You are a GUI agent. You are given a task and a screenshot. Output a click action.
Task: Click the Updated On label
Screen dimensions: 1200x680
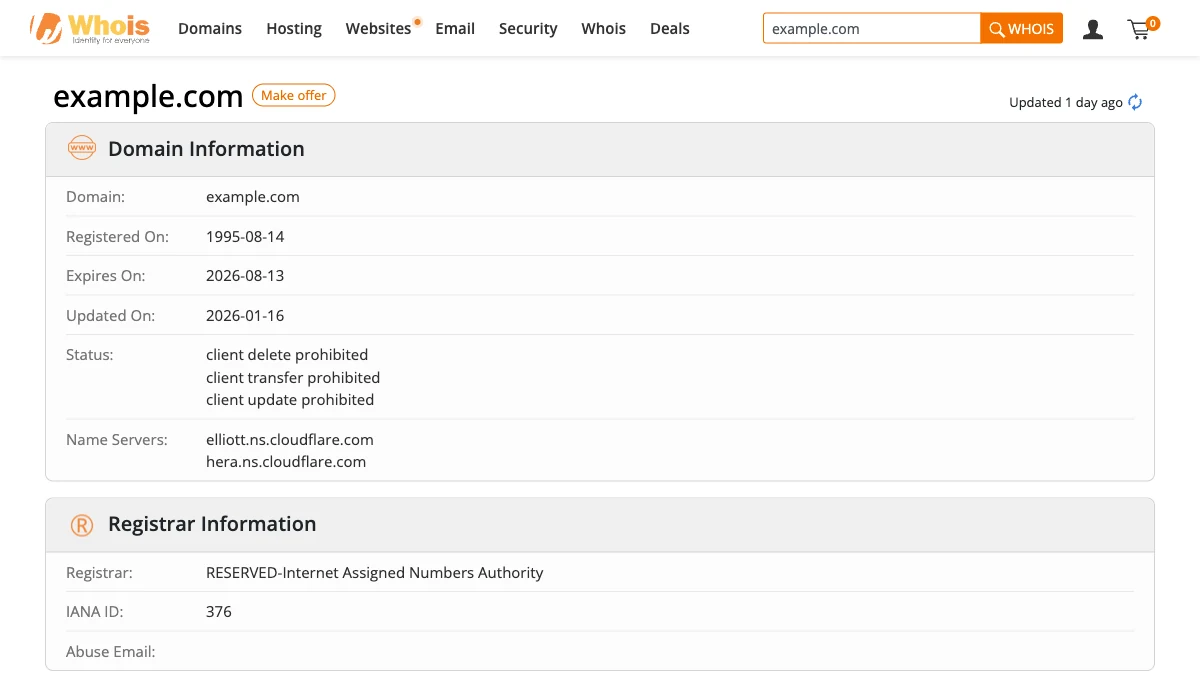[x=110, y=316]
